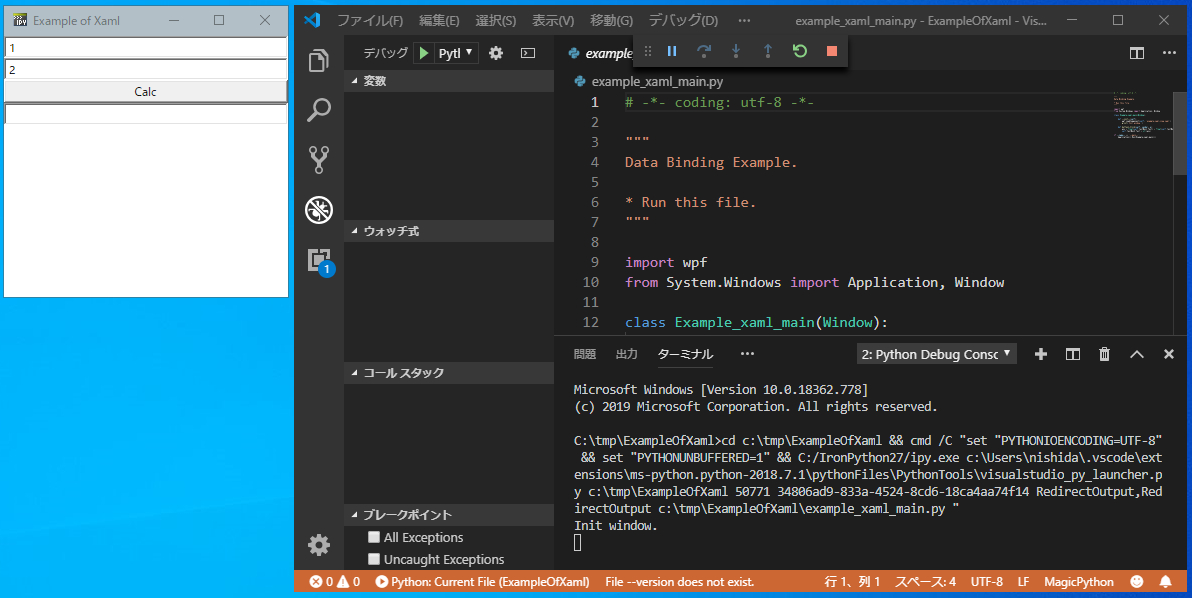Open the 表示(V) menu
The width and height of the screenshot is (1192, 598).
coord(553,21)
